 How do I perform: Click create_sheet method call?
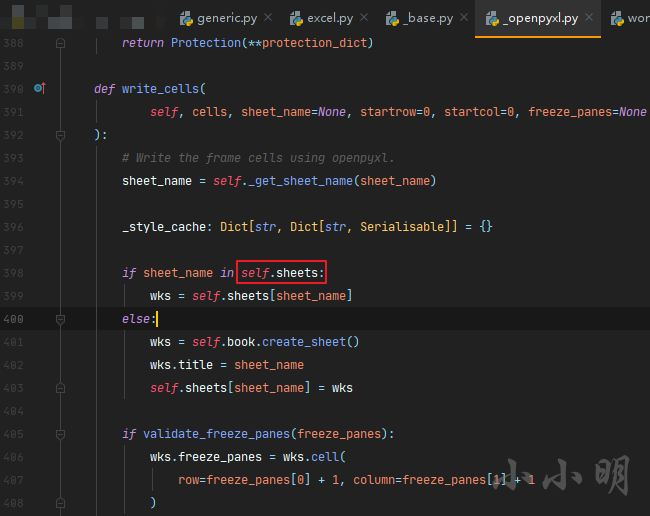[304, 342]
